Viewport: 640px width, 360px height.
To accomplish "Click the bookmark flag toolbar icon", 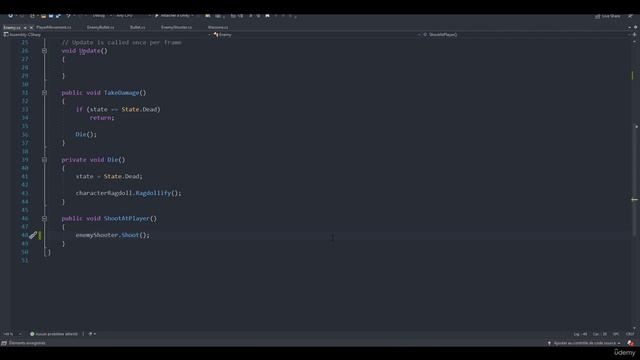I will point(267,16).
